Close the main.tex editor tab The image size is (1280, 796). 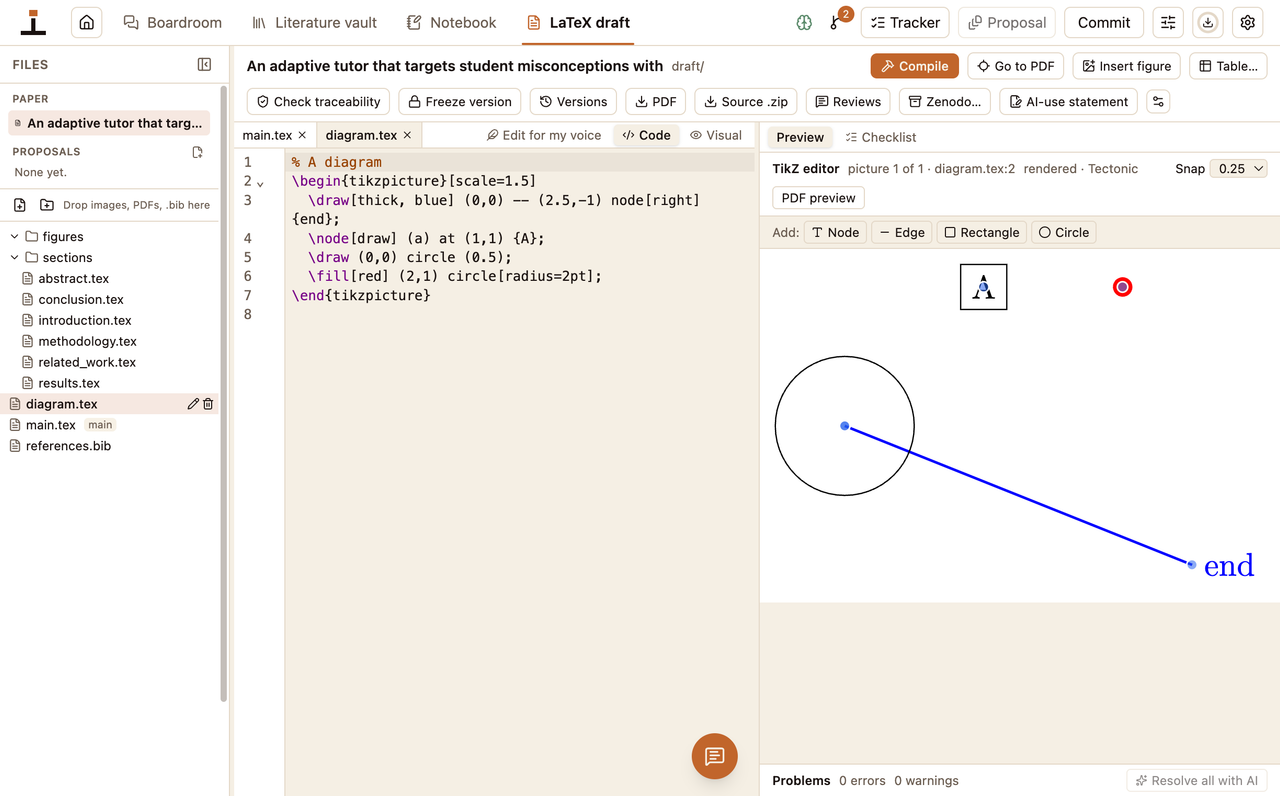302,135
